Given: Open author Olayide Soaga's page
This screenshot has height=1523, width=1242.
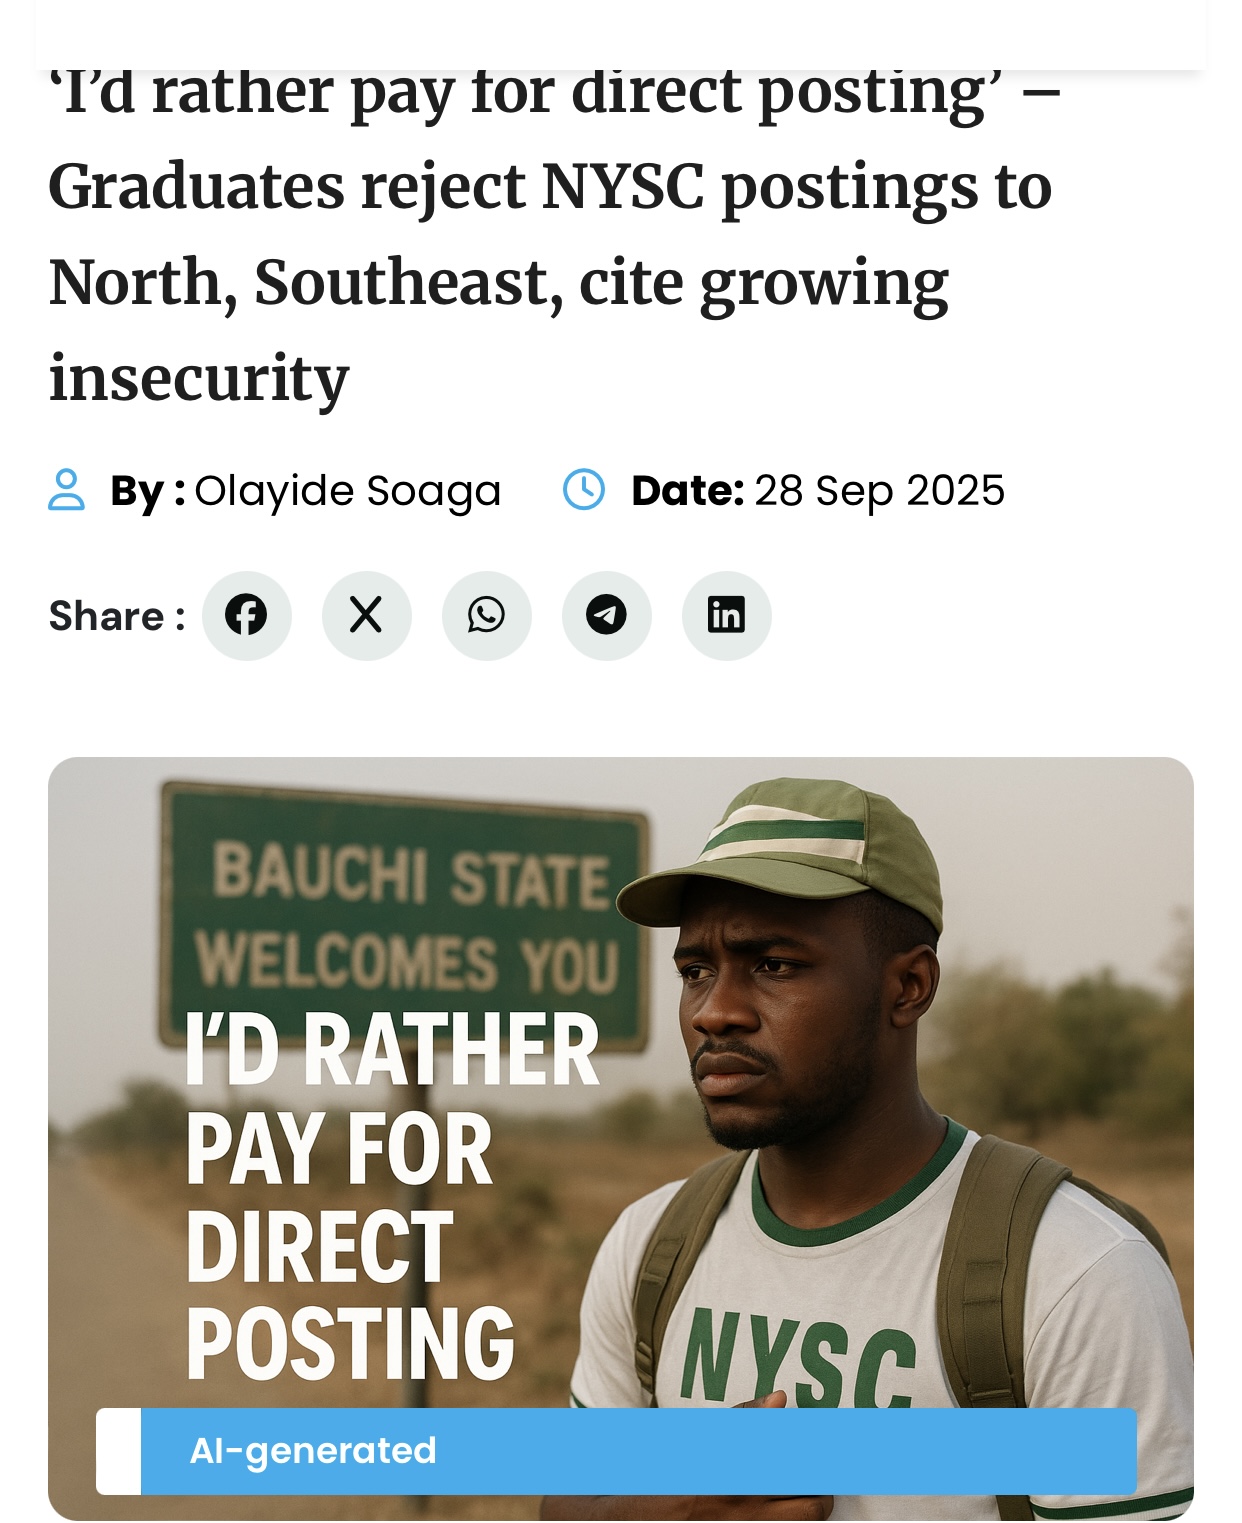Looking at the screenshot, I should [x=347, y=491].
